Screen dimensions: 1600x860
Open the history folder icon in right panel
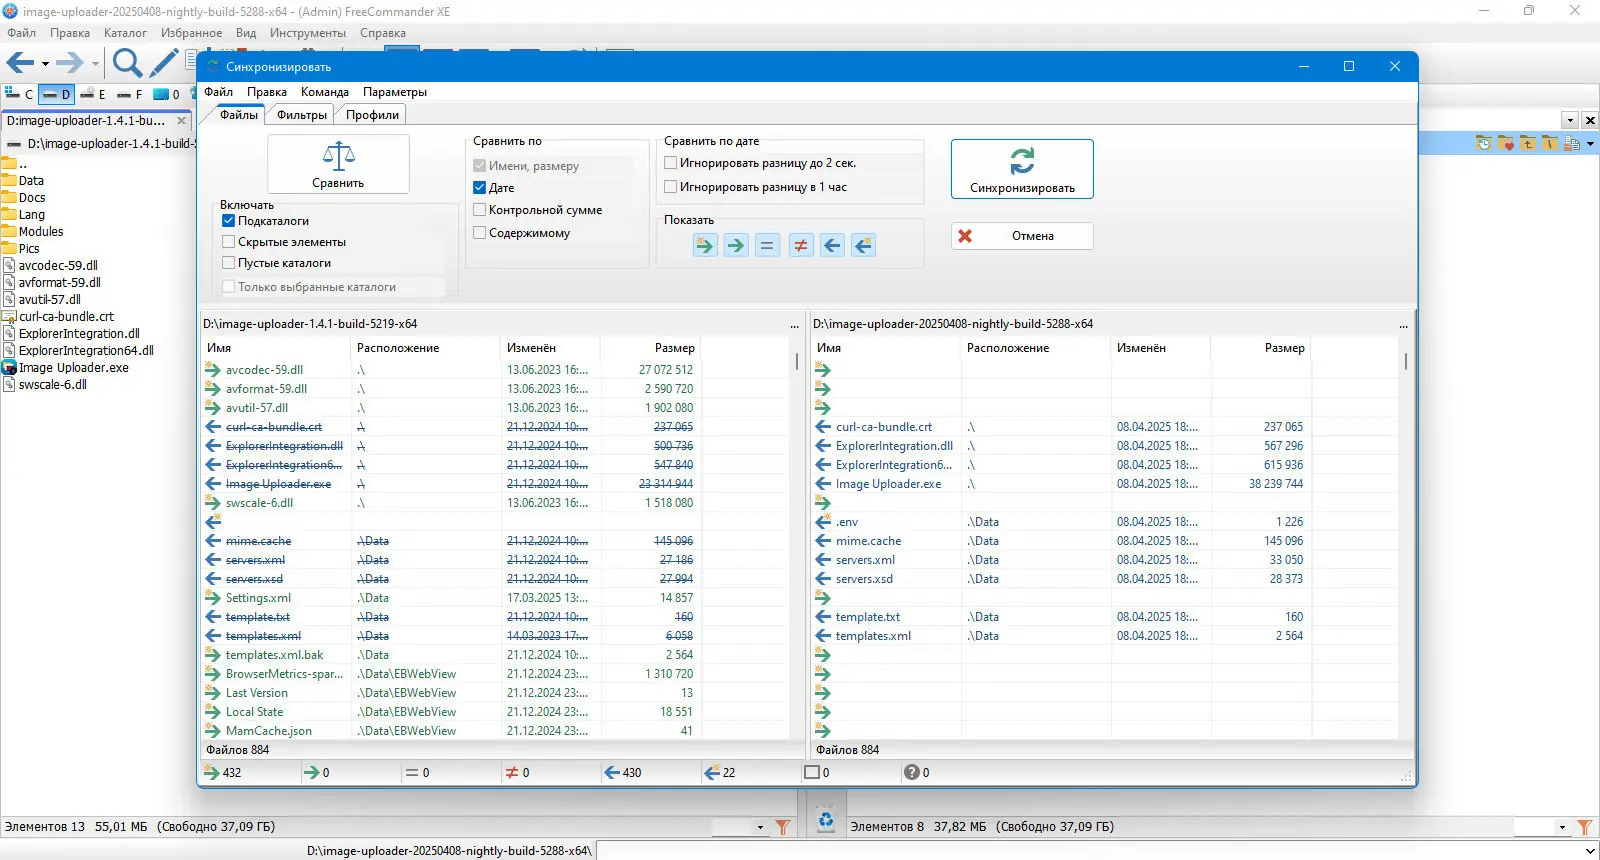tap(1484, 144)
